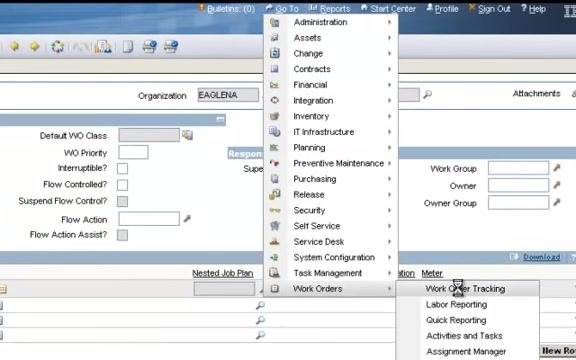This screenshot has width=576, height=360.
Task: Click the Financial module icon
Action: click(274, 85)
